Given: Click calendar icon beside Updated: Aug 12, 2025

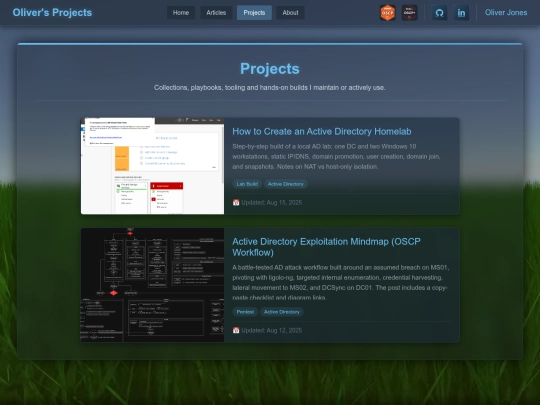Looking at the screenshot, I should click(236, 330).
